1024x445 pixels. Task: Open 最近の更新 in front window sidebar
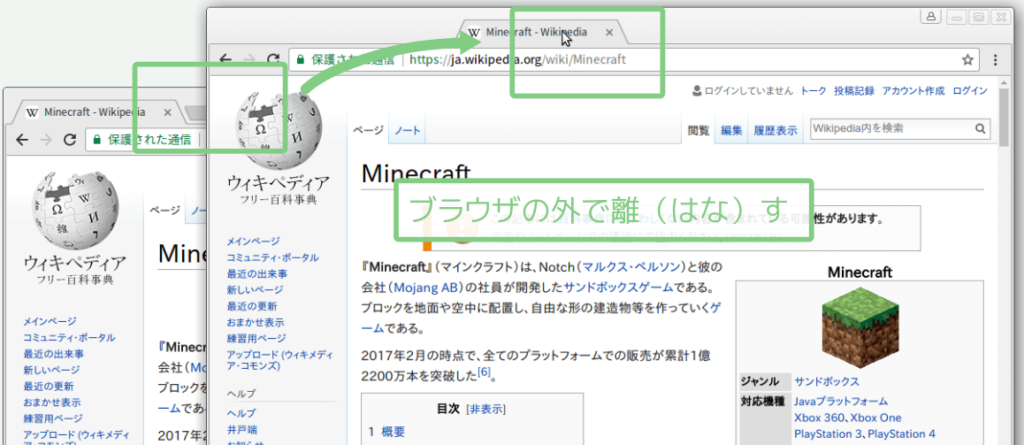click(x=251, y=306)
